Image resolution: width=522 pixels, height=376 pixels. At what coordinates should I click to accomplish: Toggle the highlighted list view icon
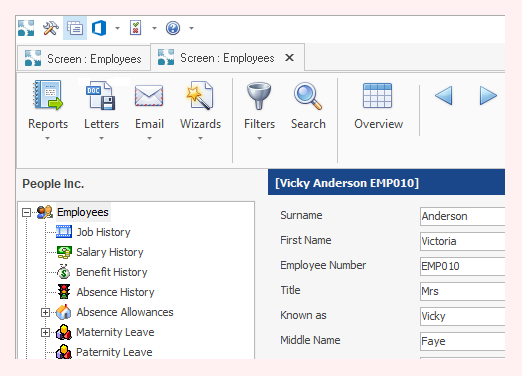click(x=75, y=28)
